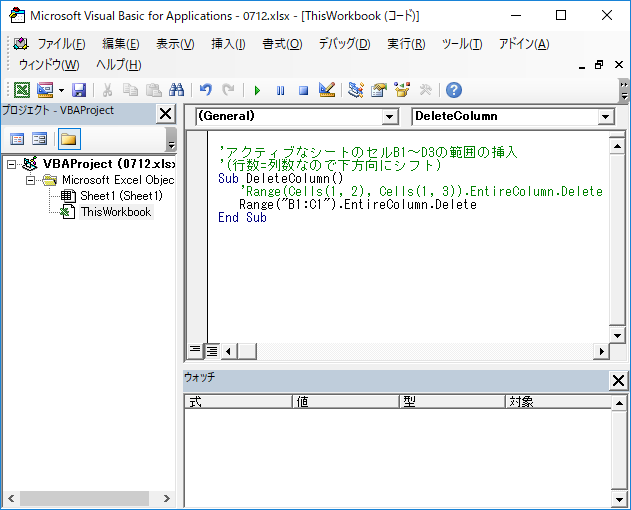Switch to Procedure View at code window bottom
Viewport: 631px width, 510px height.
[195, 350]
